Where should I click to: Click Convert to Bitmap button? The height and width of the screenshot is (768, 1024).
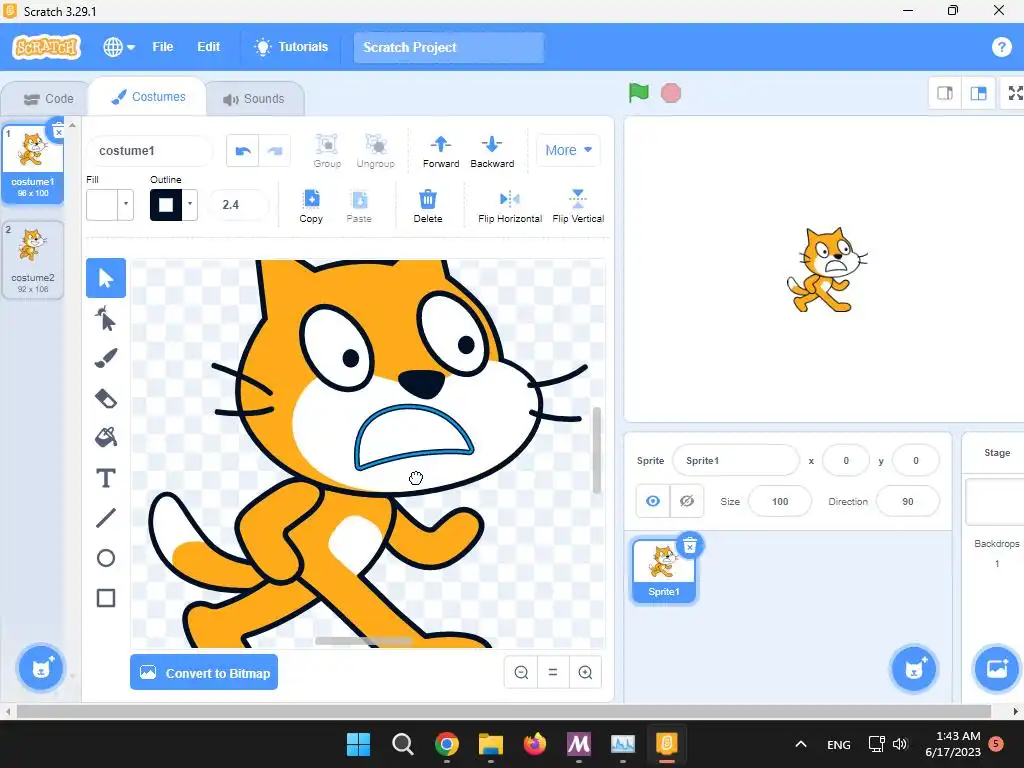pos(204,673)
